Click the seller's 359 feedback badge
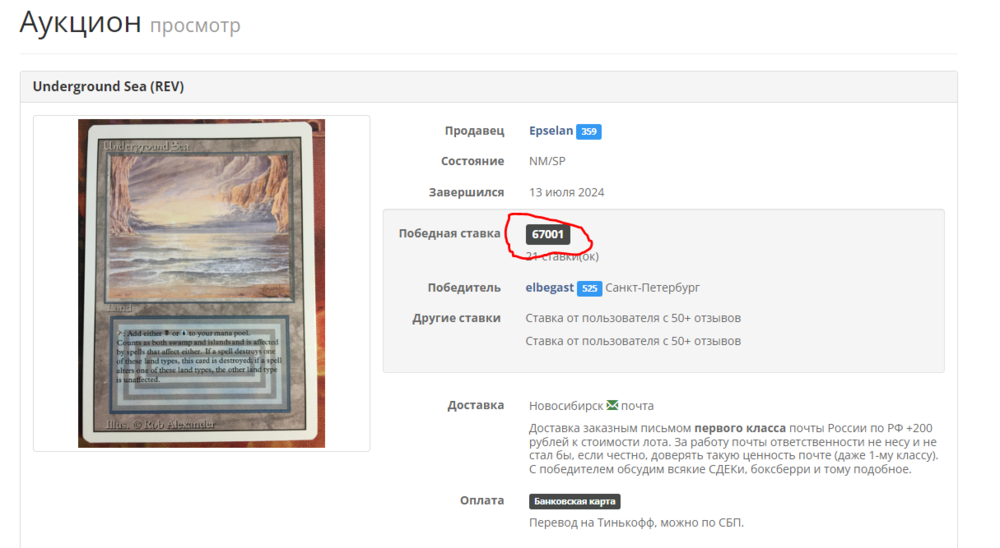The image size is (1000, 548). [589, 131]
